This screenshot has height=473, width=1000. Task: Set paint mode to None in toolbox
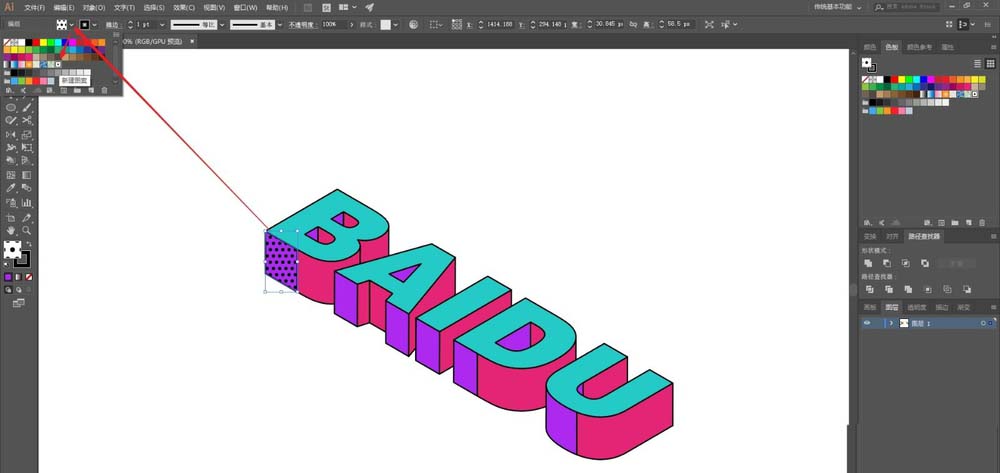(28, 277)
